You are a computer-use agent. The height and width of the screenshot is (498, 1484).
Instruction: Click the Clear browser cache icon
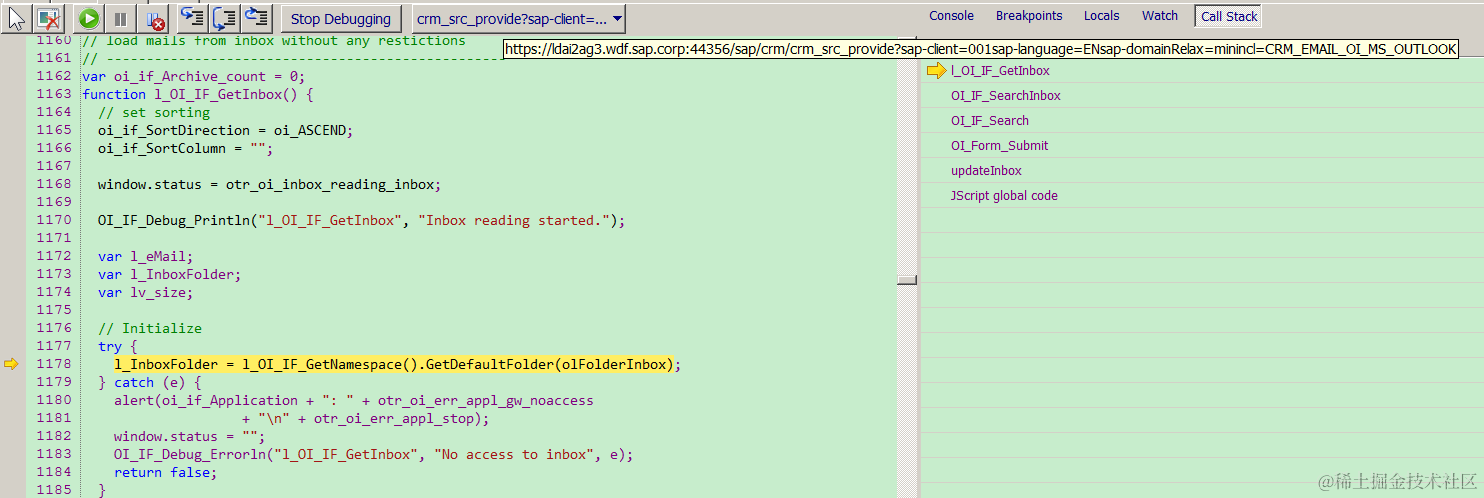coord(48,18)
